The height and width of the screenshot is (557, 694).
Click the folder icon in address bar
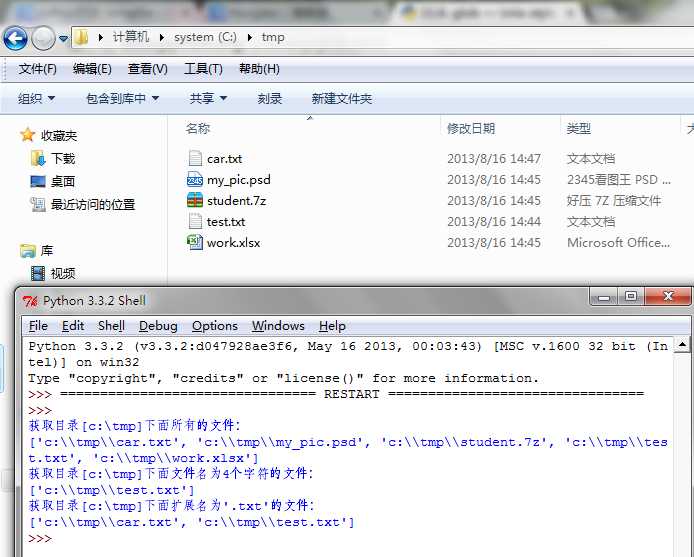pos(81,37)
